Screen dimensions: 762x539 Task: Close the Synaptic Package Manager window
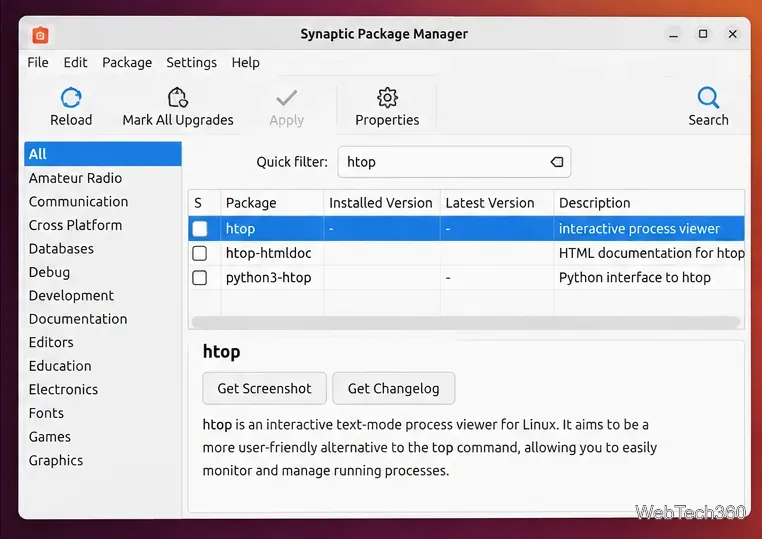click(x=733, y=34)
